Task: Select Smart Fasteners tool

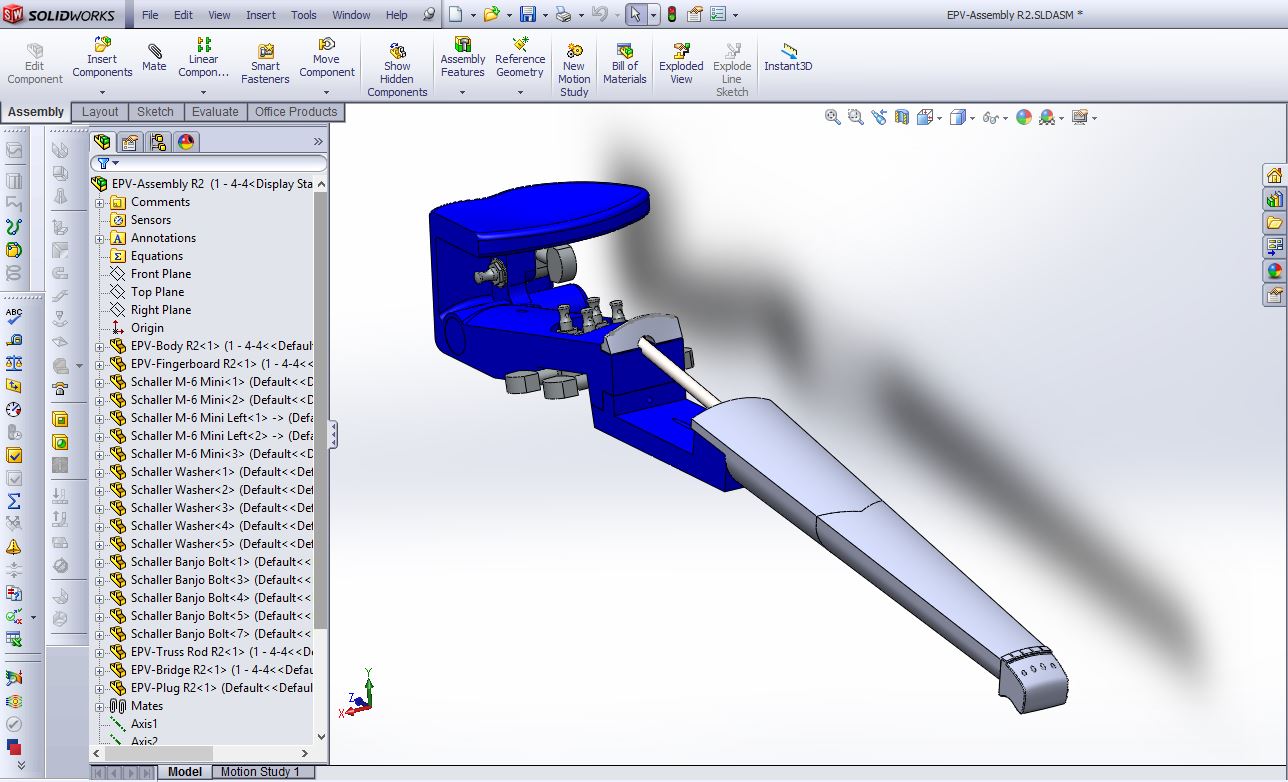Action: click(265, 64)
